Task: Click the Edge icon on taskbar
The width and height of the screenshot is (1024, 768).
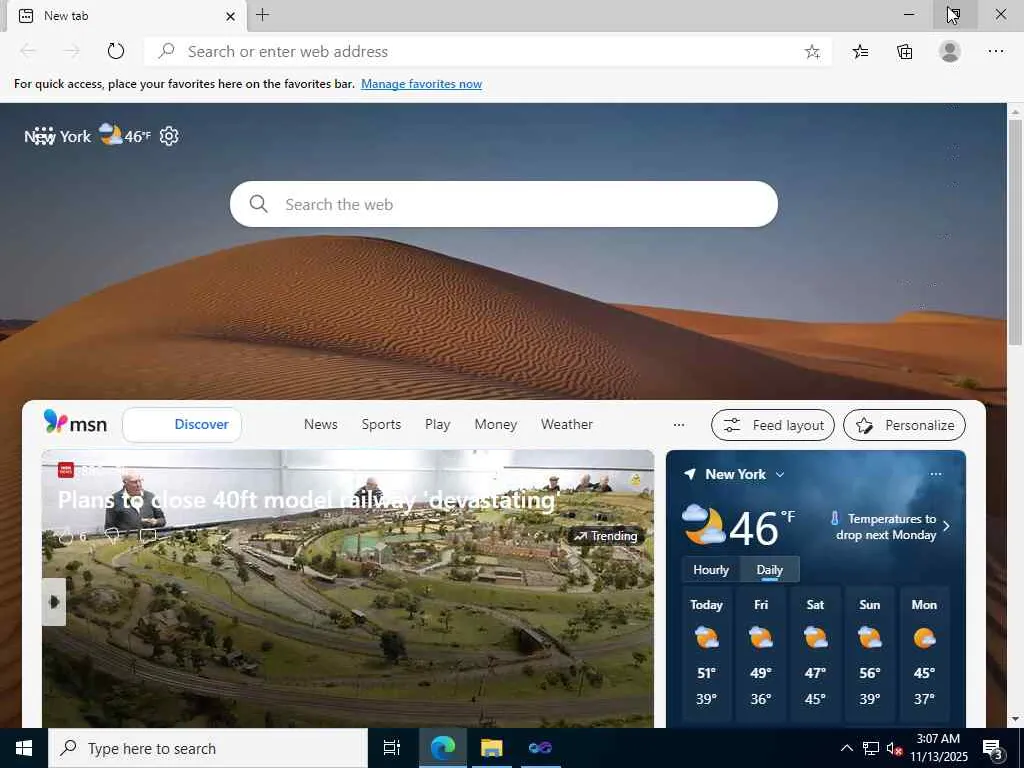Action: point(442,748)
